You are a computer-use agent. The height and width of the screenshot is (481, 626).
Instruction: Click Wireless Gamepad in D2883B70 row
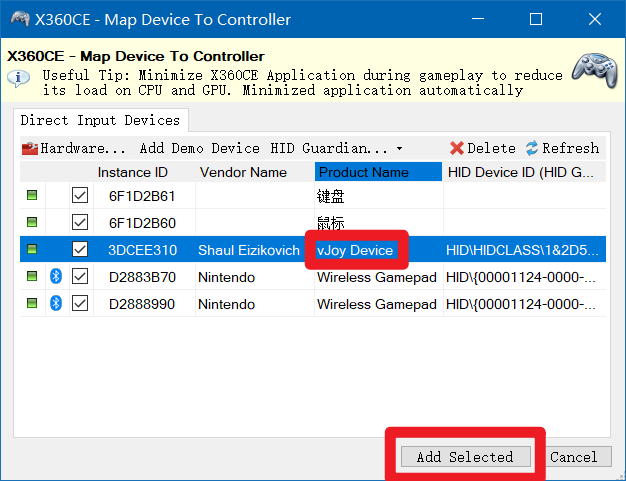coord(376,277)
